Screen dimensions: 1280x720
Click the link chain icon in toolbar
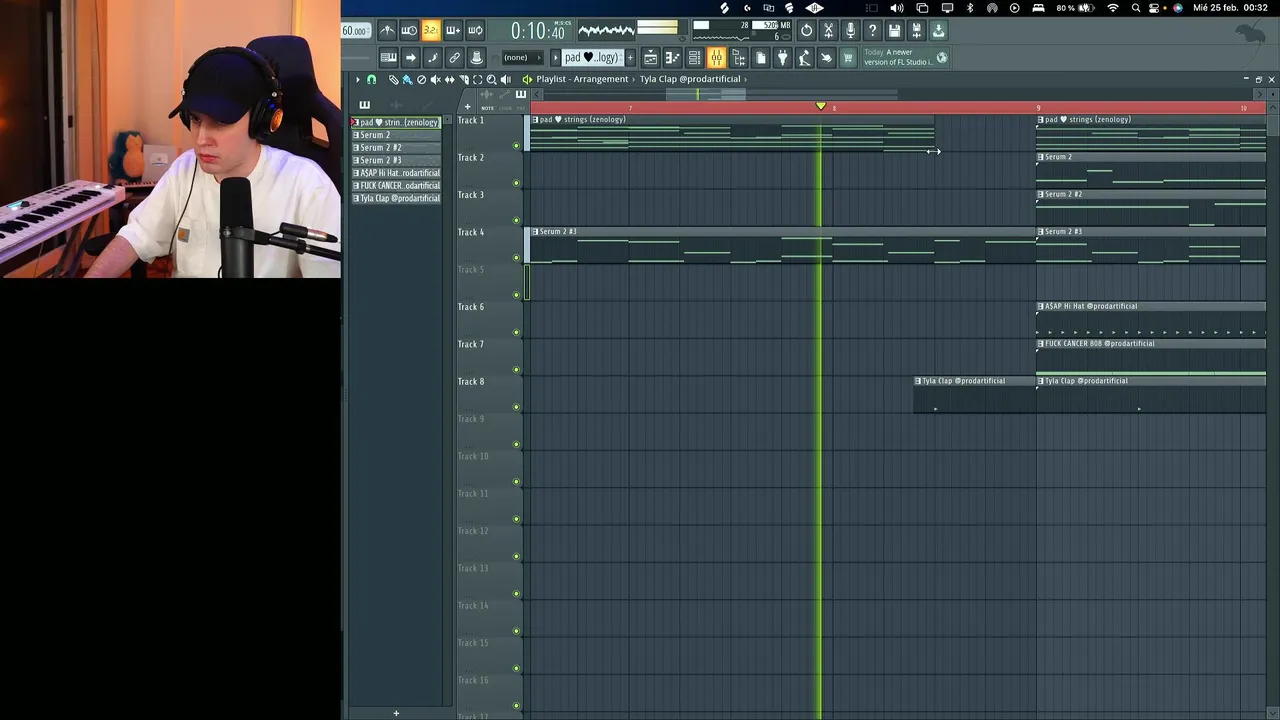coord(454,57)
